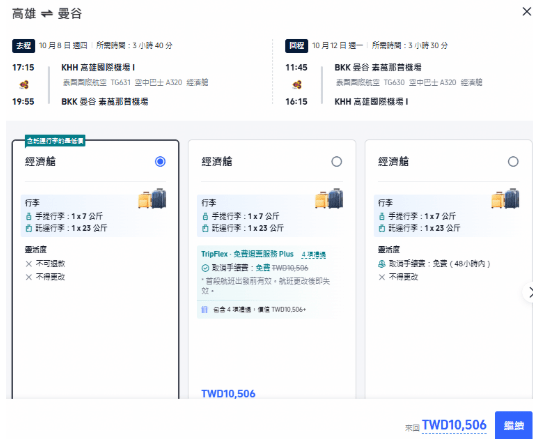Open the TripFlex 4 benefits link
533x439 pixels.
click(313, 254)
